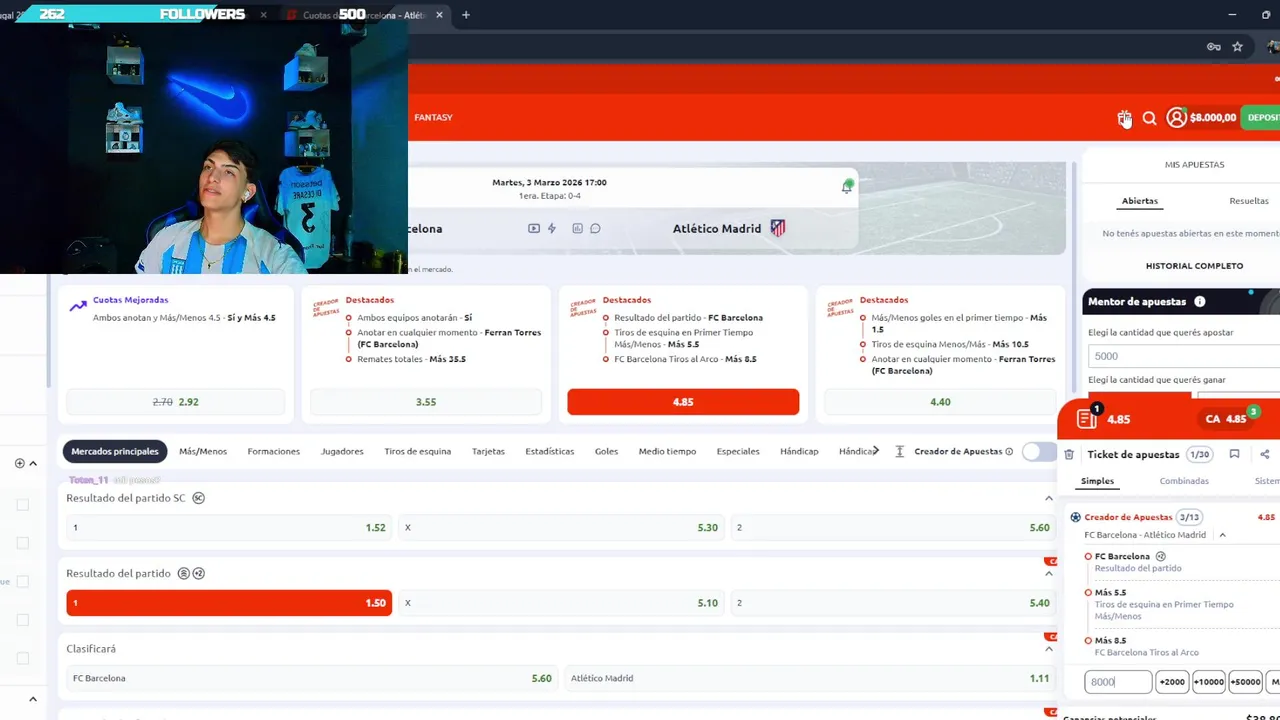The width and height of the screenshot is (1280, 720).
Task: Select draw X at 5.30 in Resultado SC
Action: click(561, 527)
